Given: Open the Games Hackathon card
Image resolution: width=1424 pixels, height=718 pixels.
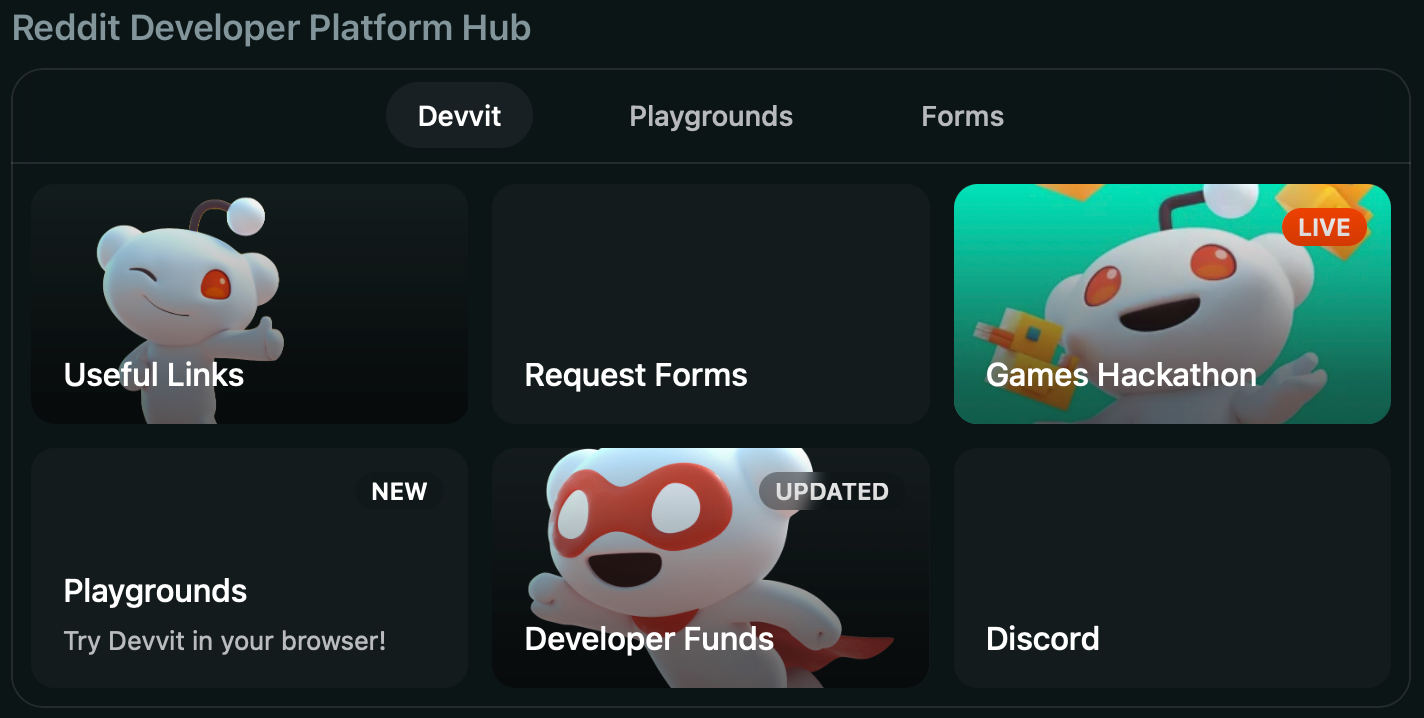Looking at the screenshot, I should (1172, 304).
